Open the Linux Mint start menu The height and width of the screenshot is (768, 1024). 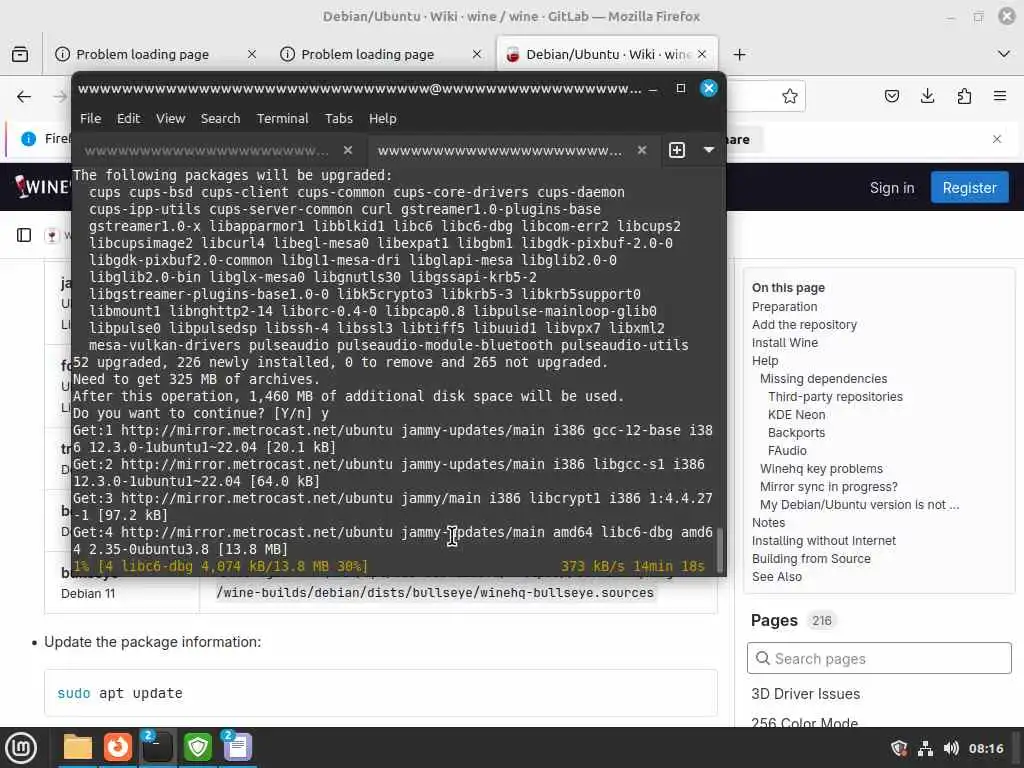[x=22, y=748]
